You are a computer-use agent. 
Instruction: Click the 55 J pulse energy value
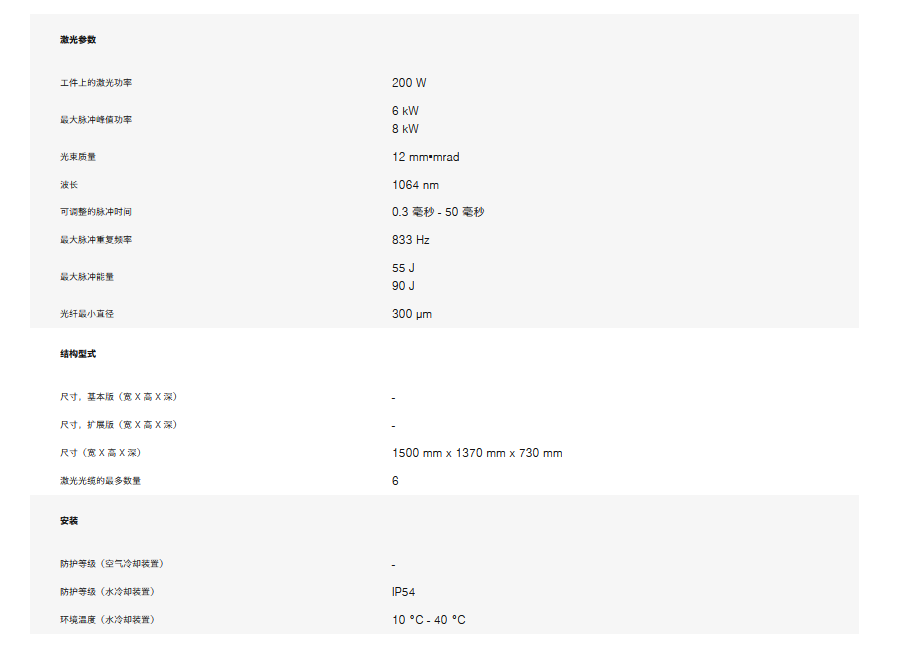coord(403,268)
